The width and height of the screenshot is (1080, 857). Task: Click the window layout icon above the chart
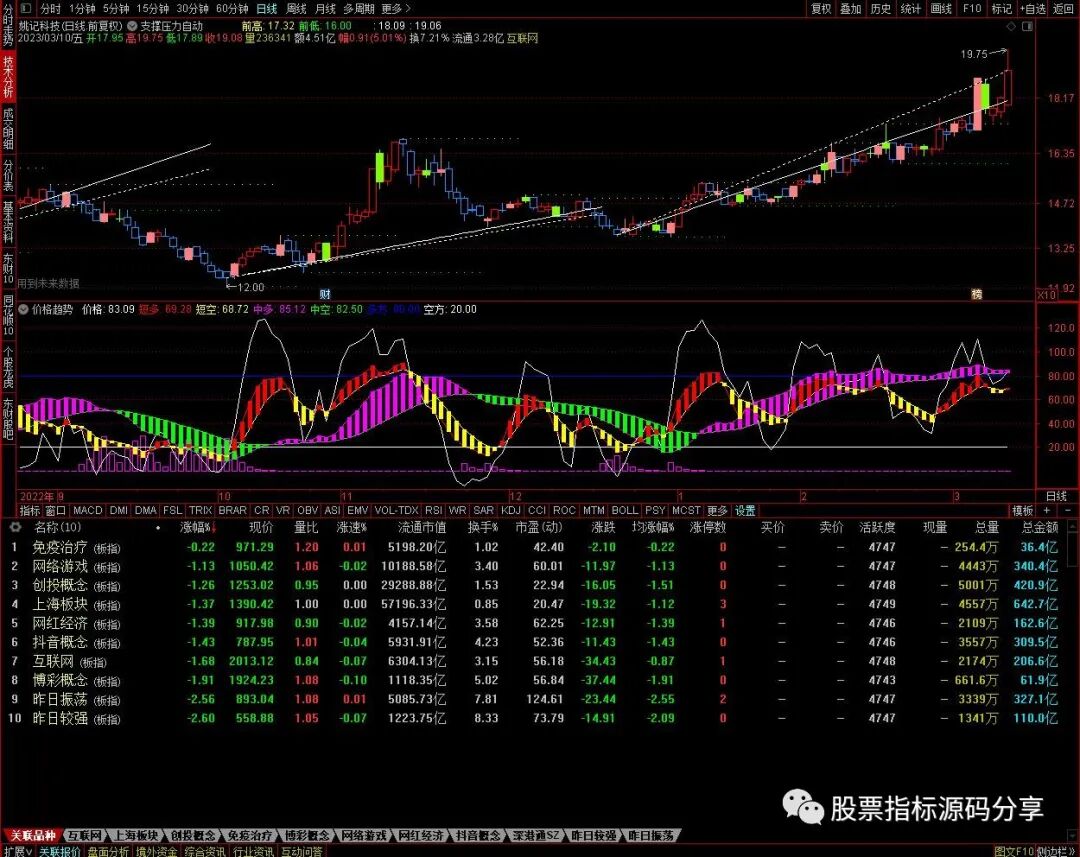(1027, 26)
